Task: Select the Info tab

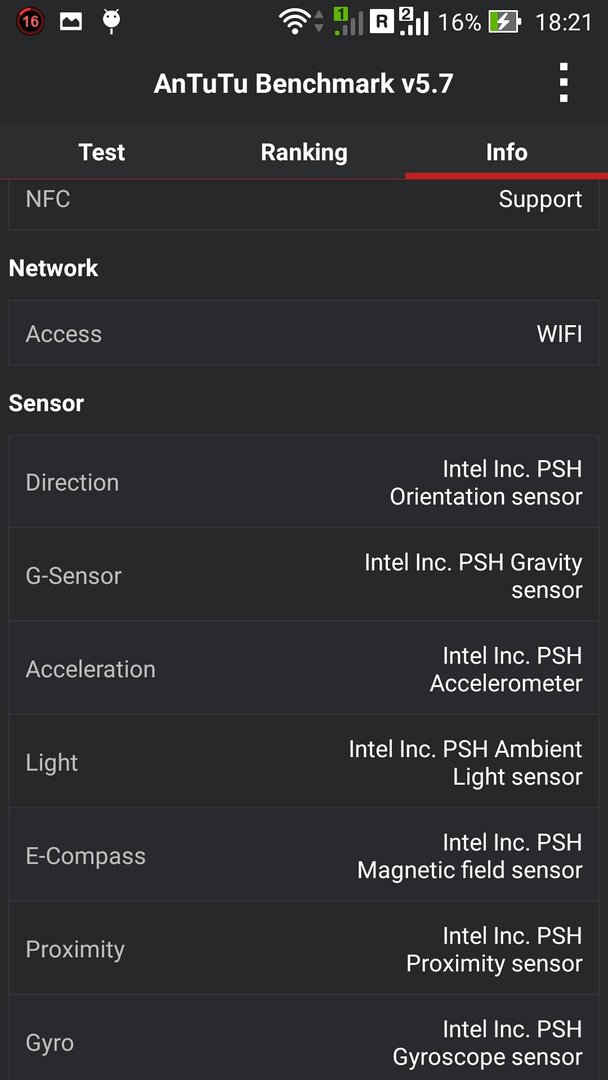Action: point(507,152)
